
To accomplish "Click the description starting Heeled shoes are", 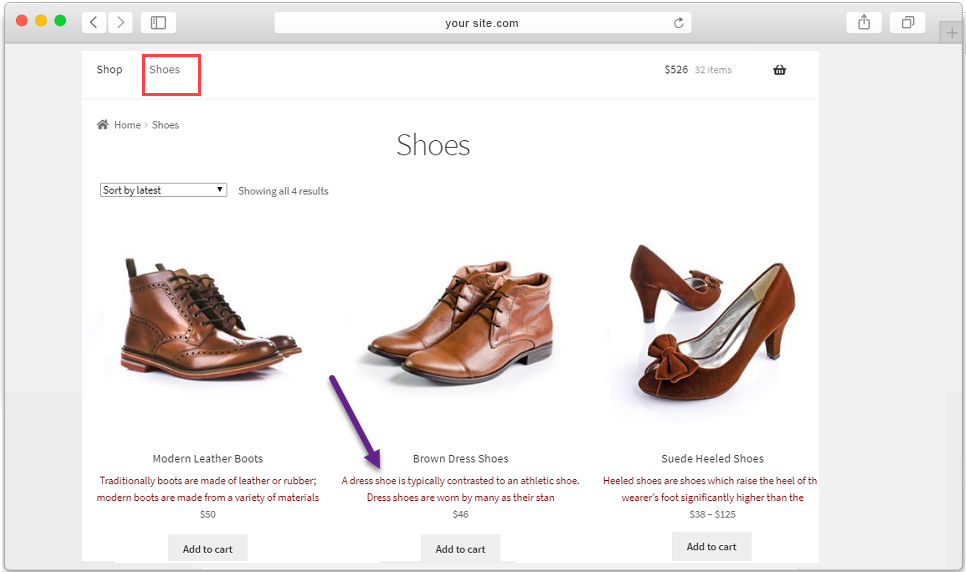I will (x=710, y=489).
